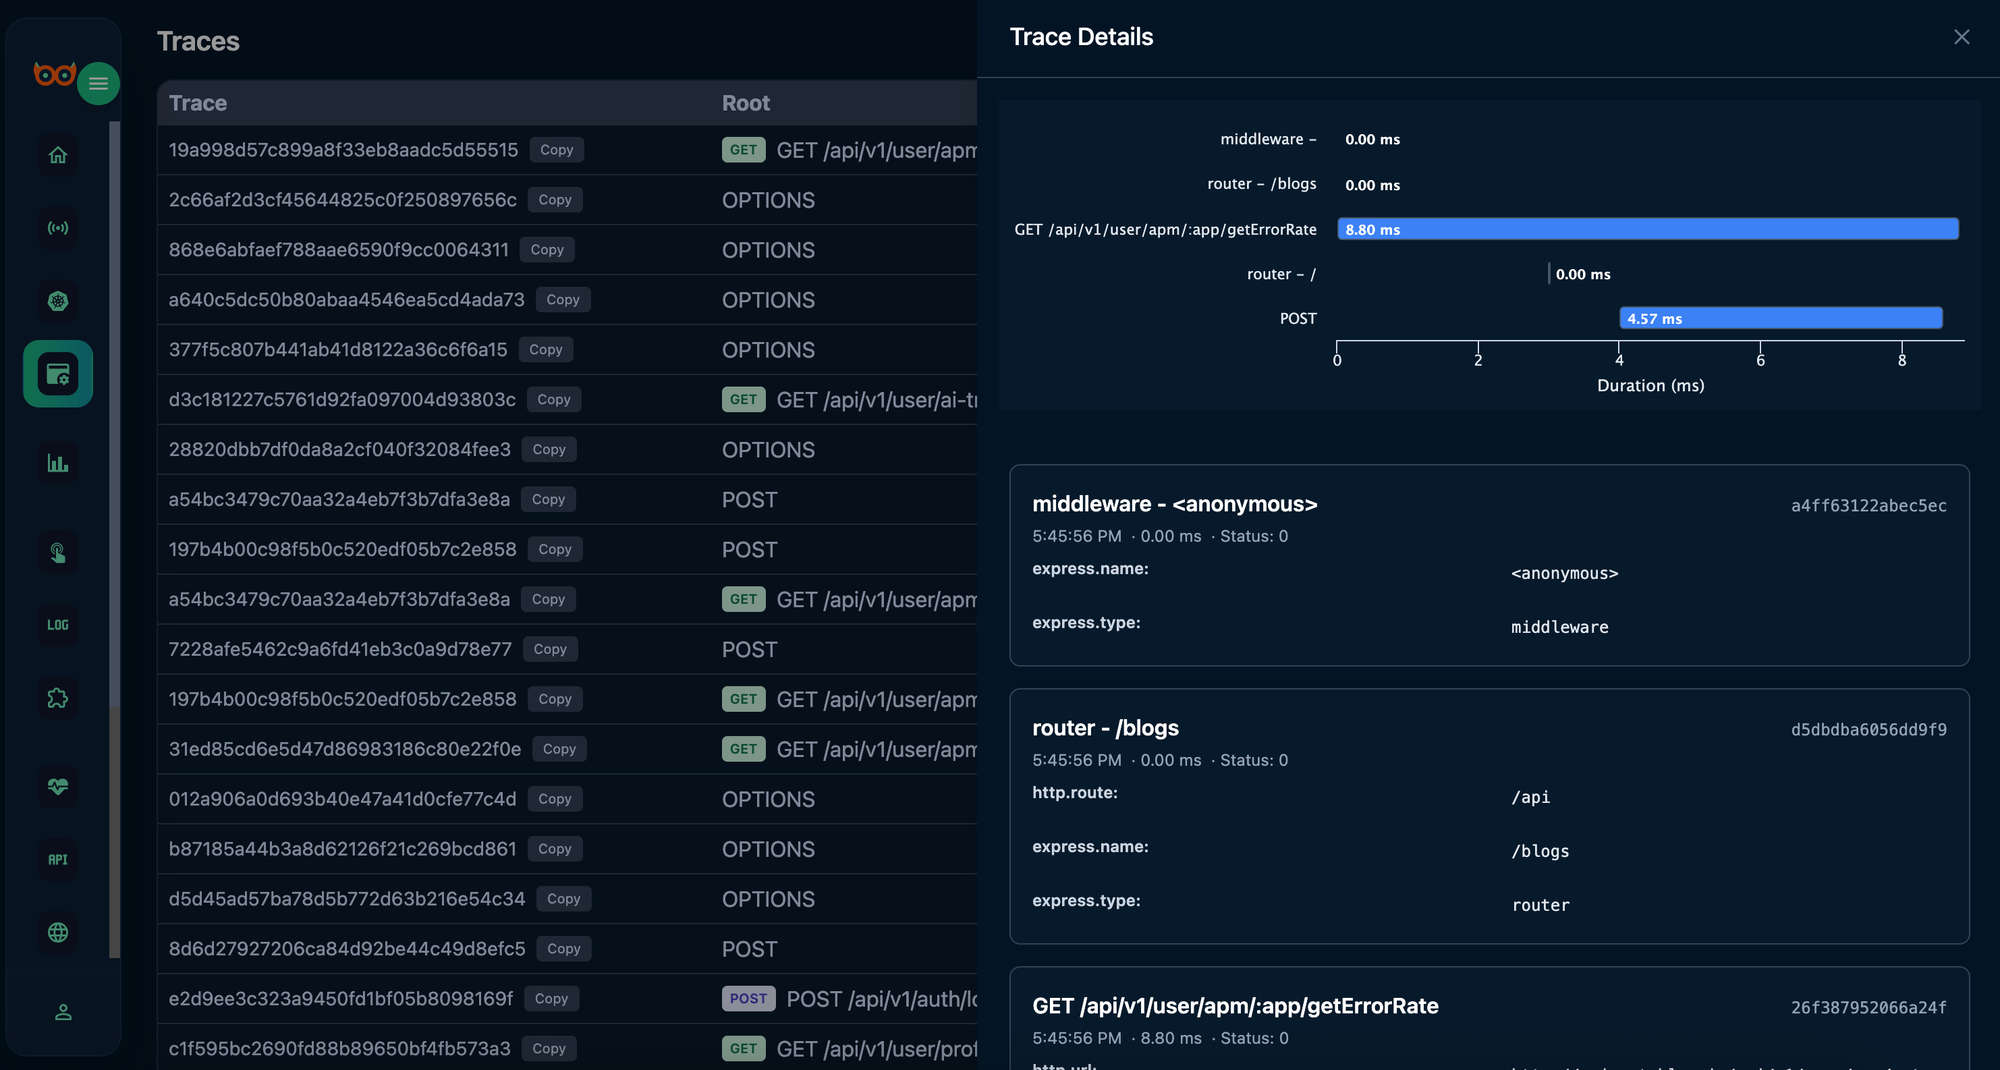Copy trace ID 19a998d57c899a8f33eb8aadc5d55515
This screenshot has width=2000, height=1070.
556,150
